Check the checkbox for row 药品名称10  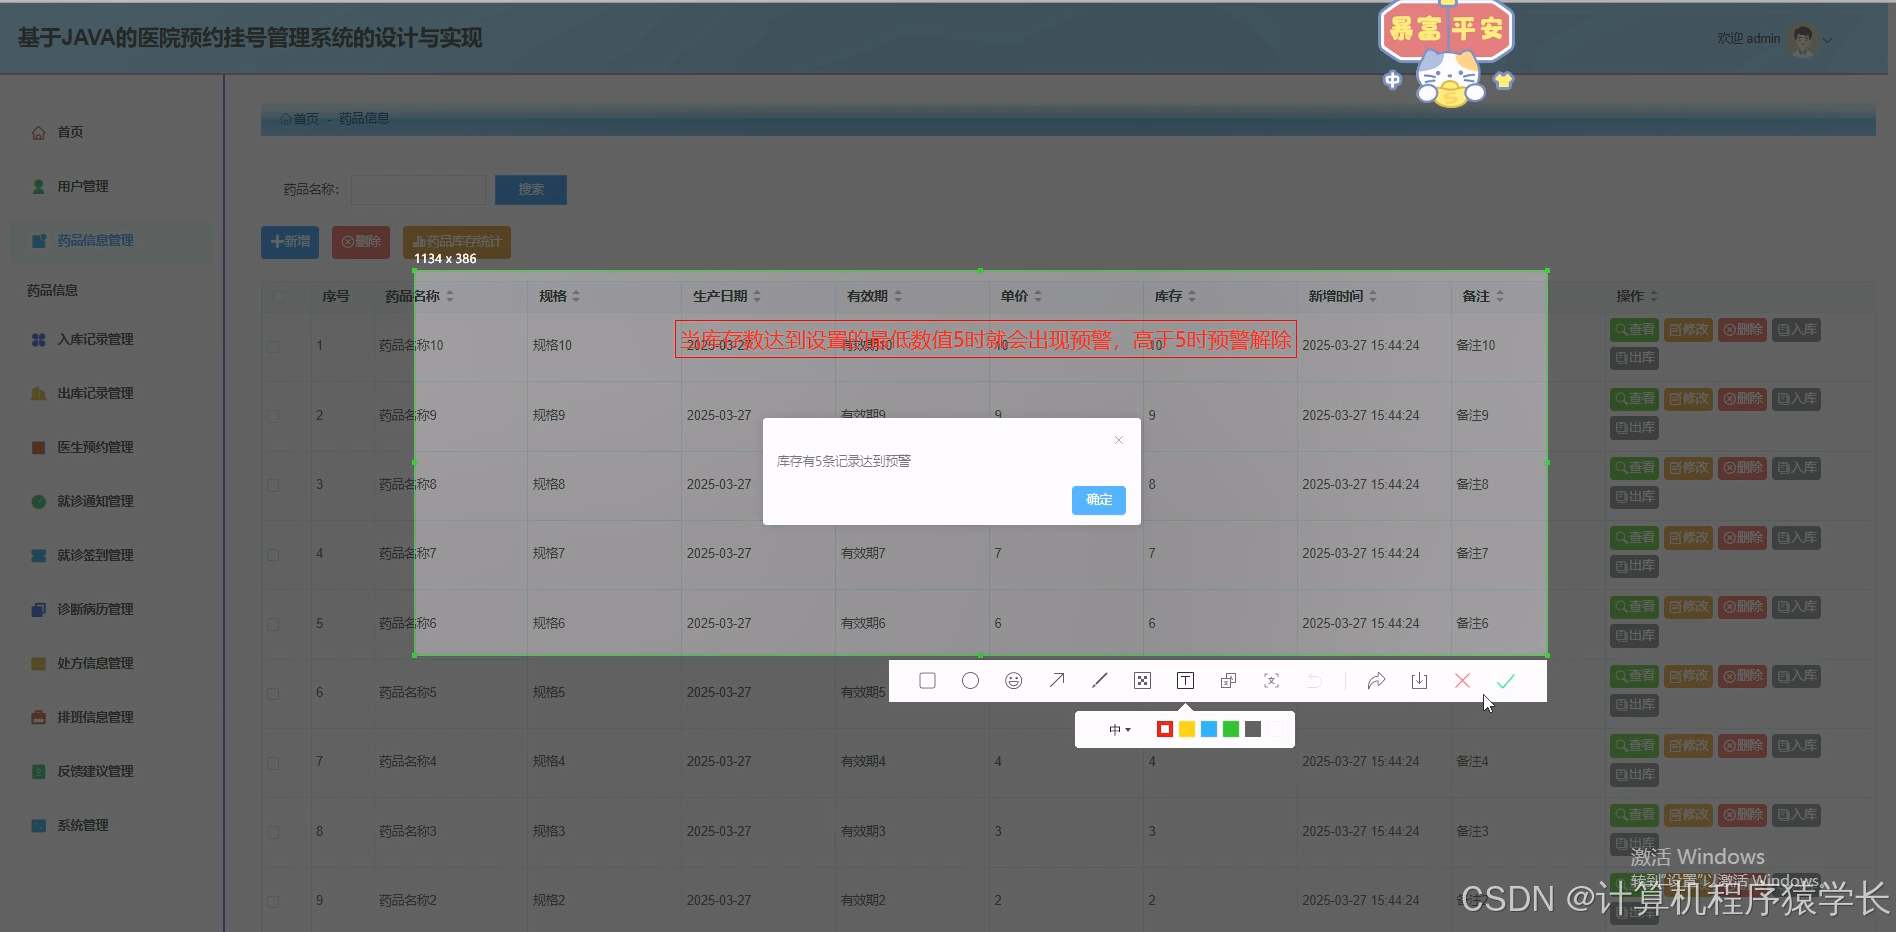pos(273,346)
